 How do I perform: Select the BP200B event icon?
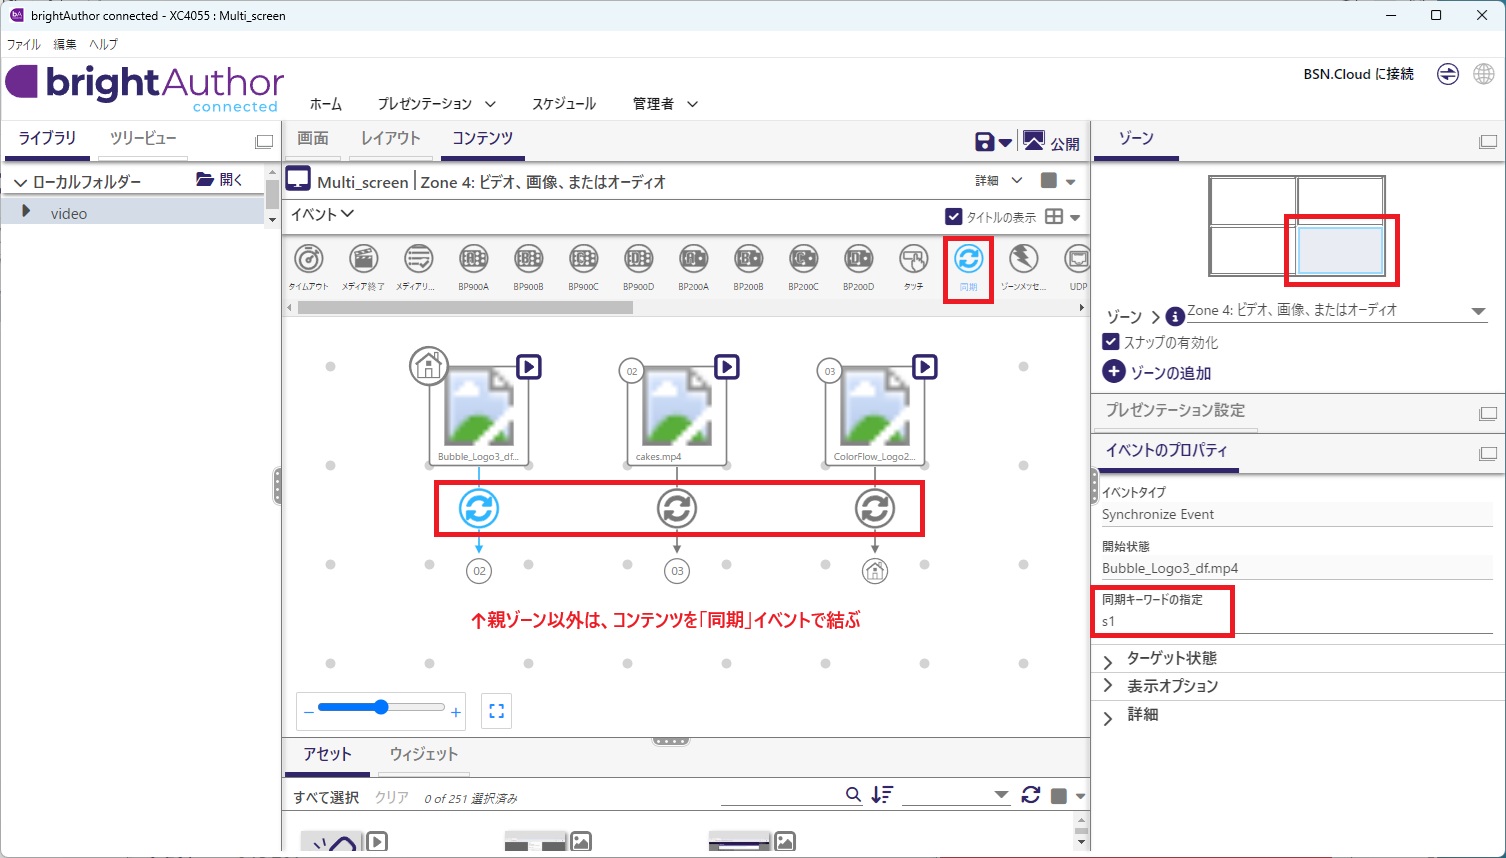click(x=748, y=259)
